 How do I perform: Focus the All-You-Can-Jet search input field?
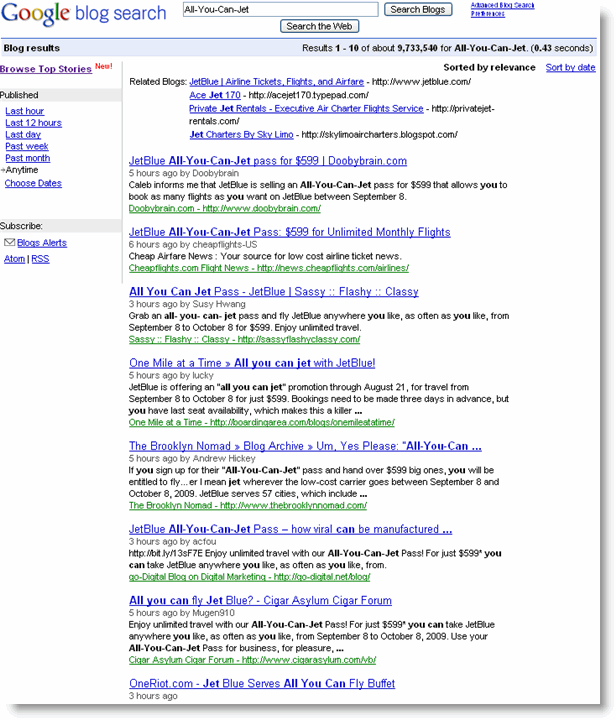[x=280, y=9]
